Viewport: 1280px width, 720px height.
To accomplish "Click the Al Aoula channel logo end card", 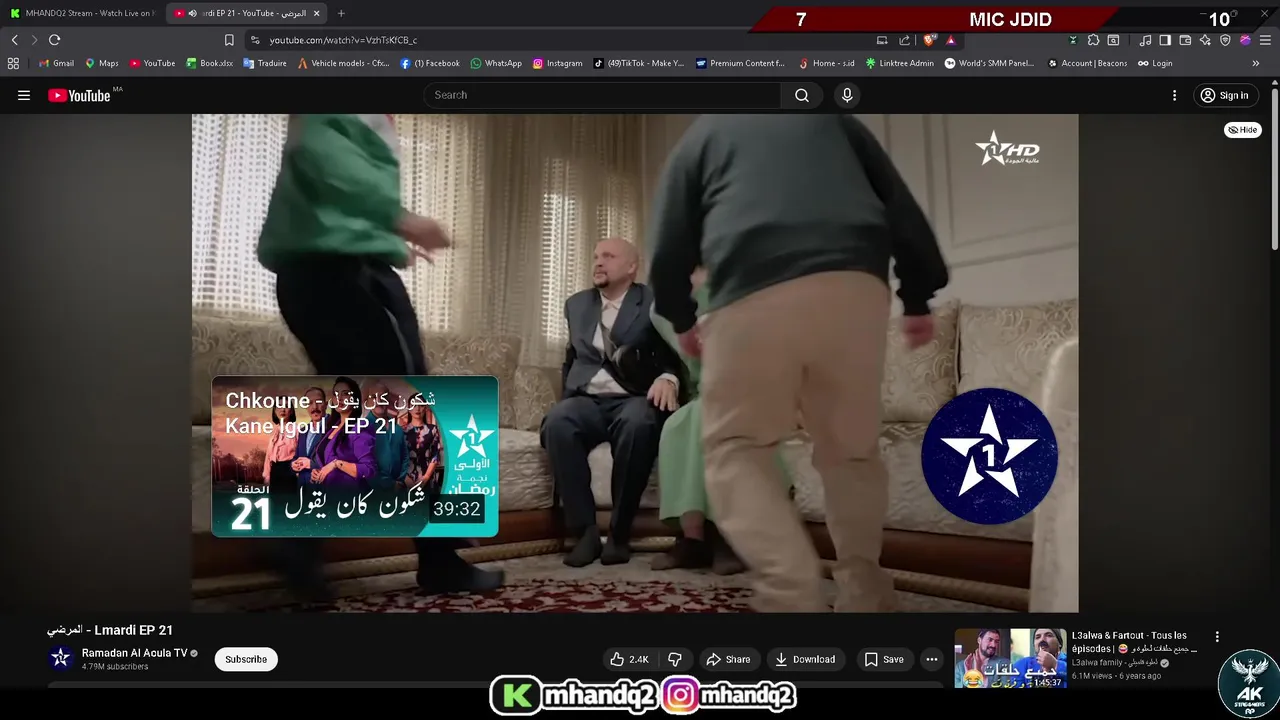I will [989, 456].
